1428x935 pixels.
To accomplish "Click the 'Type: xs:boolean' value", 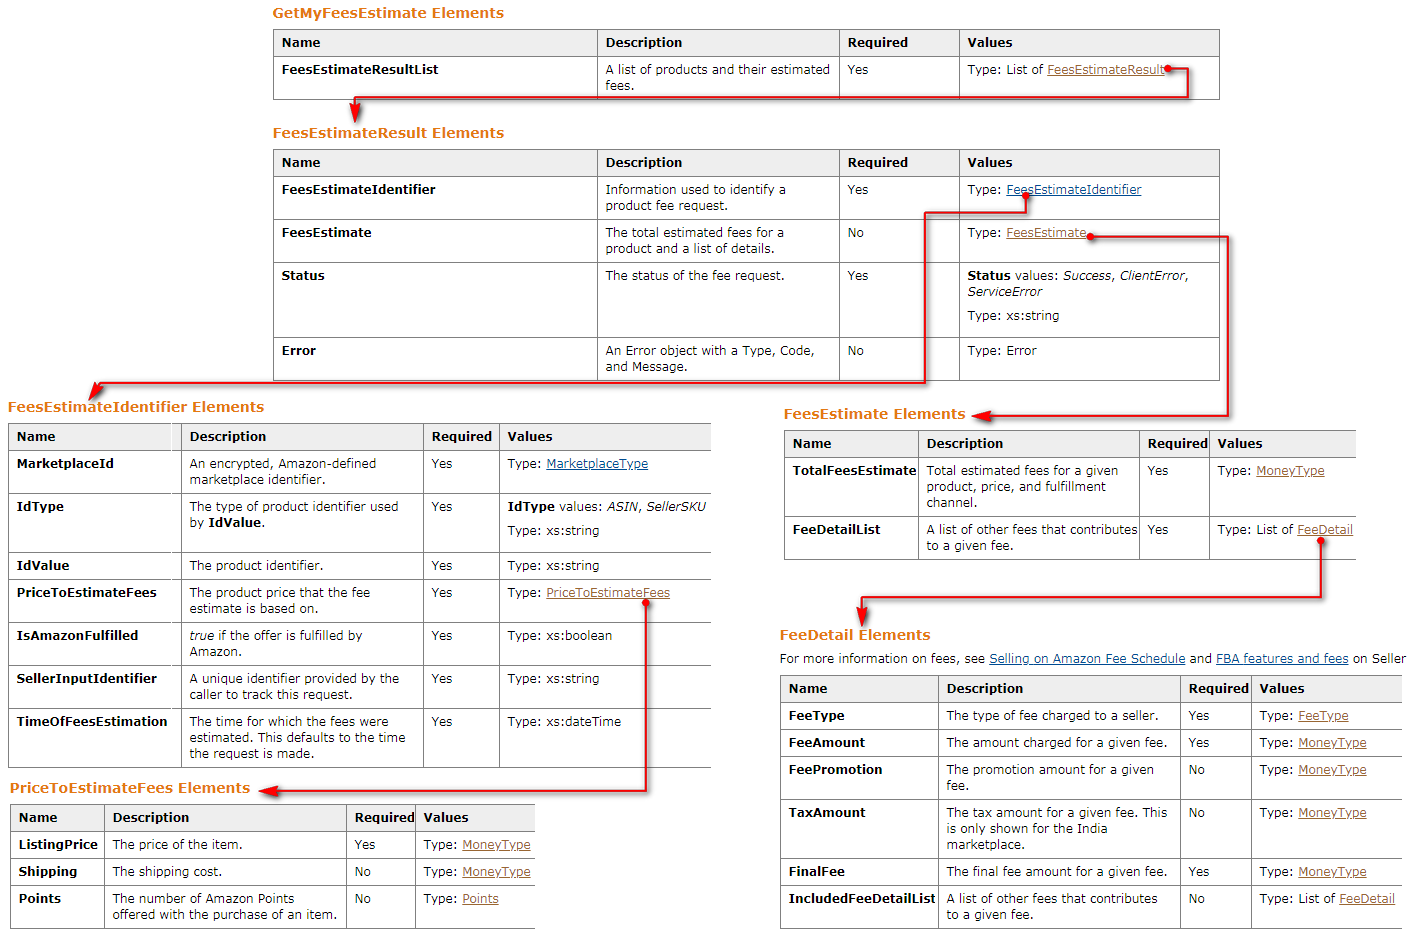I will tap(559, 636).
